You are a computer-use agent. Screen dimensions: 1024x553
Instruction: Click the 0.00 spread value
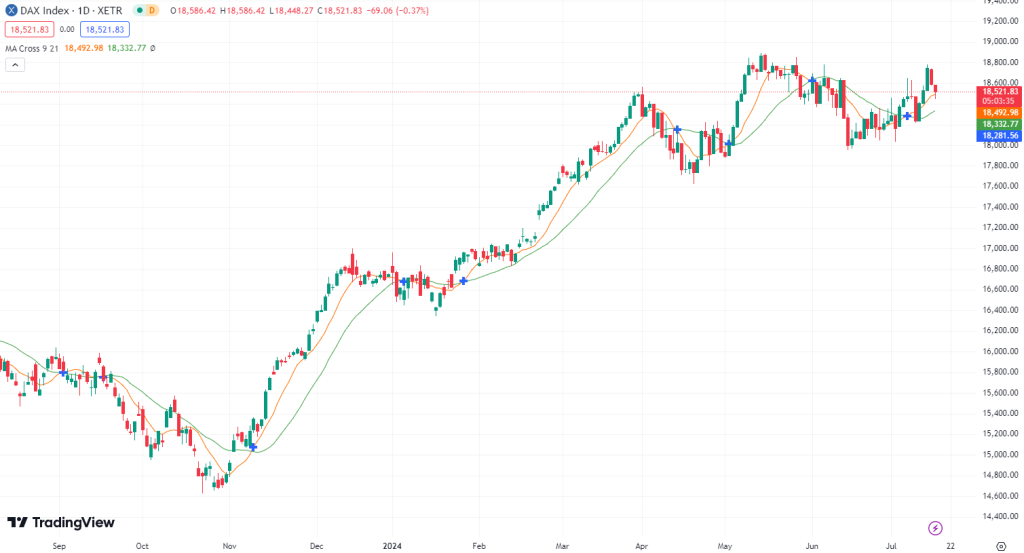tap(67, 29)
